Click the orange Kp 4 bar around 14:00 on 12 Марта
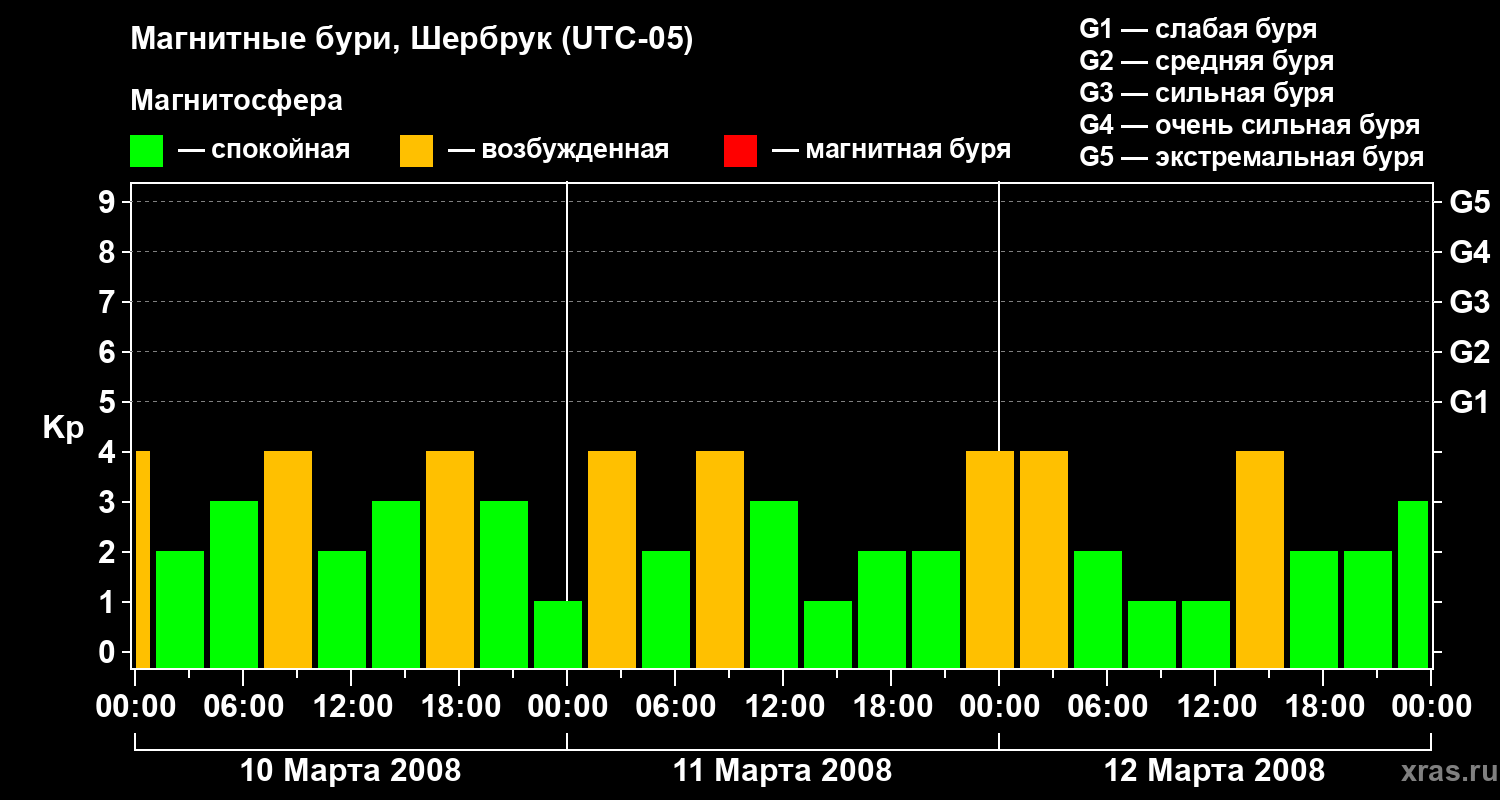Screen dimensions: 1500x800 point(1260,559)
